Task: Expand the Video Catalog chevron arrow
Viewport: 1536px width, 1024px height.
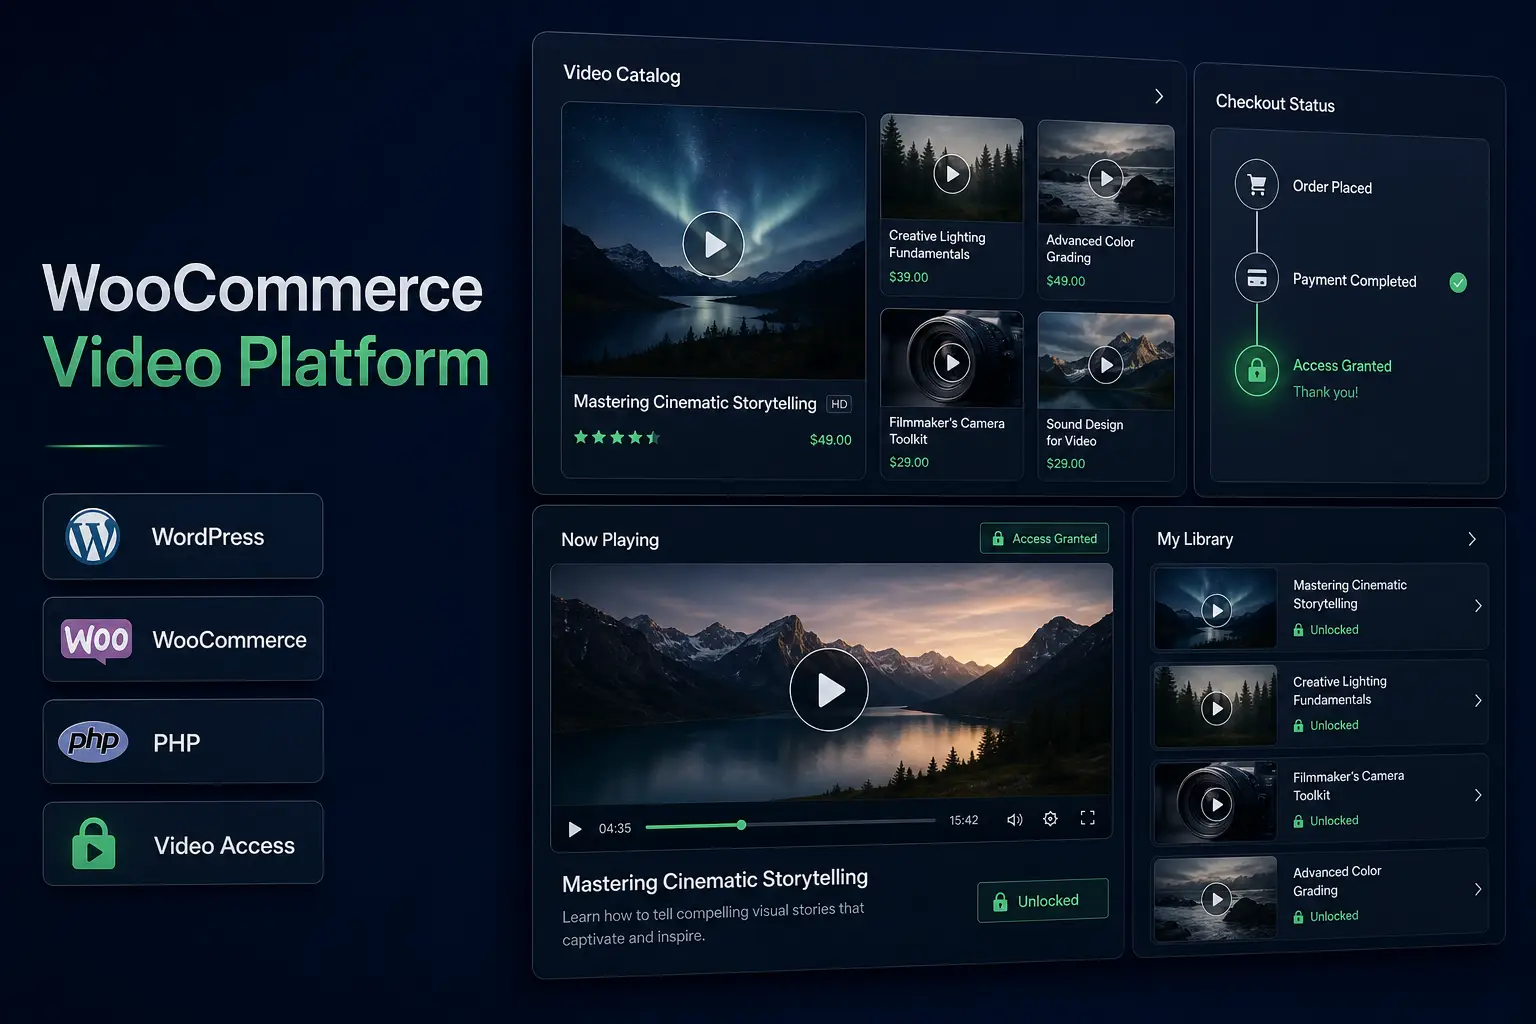Action: point(1159,96)
